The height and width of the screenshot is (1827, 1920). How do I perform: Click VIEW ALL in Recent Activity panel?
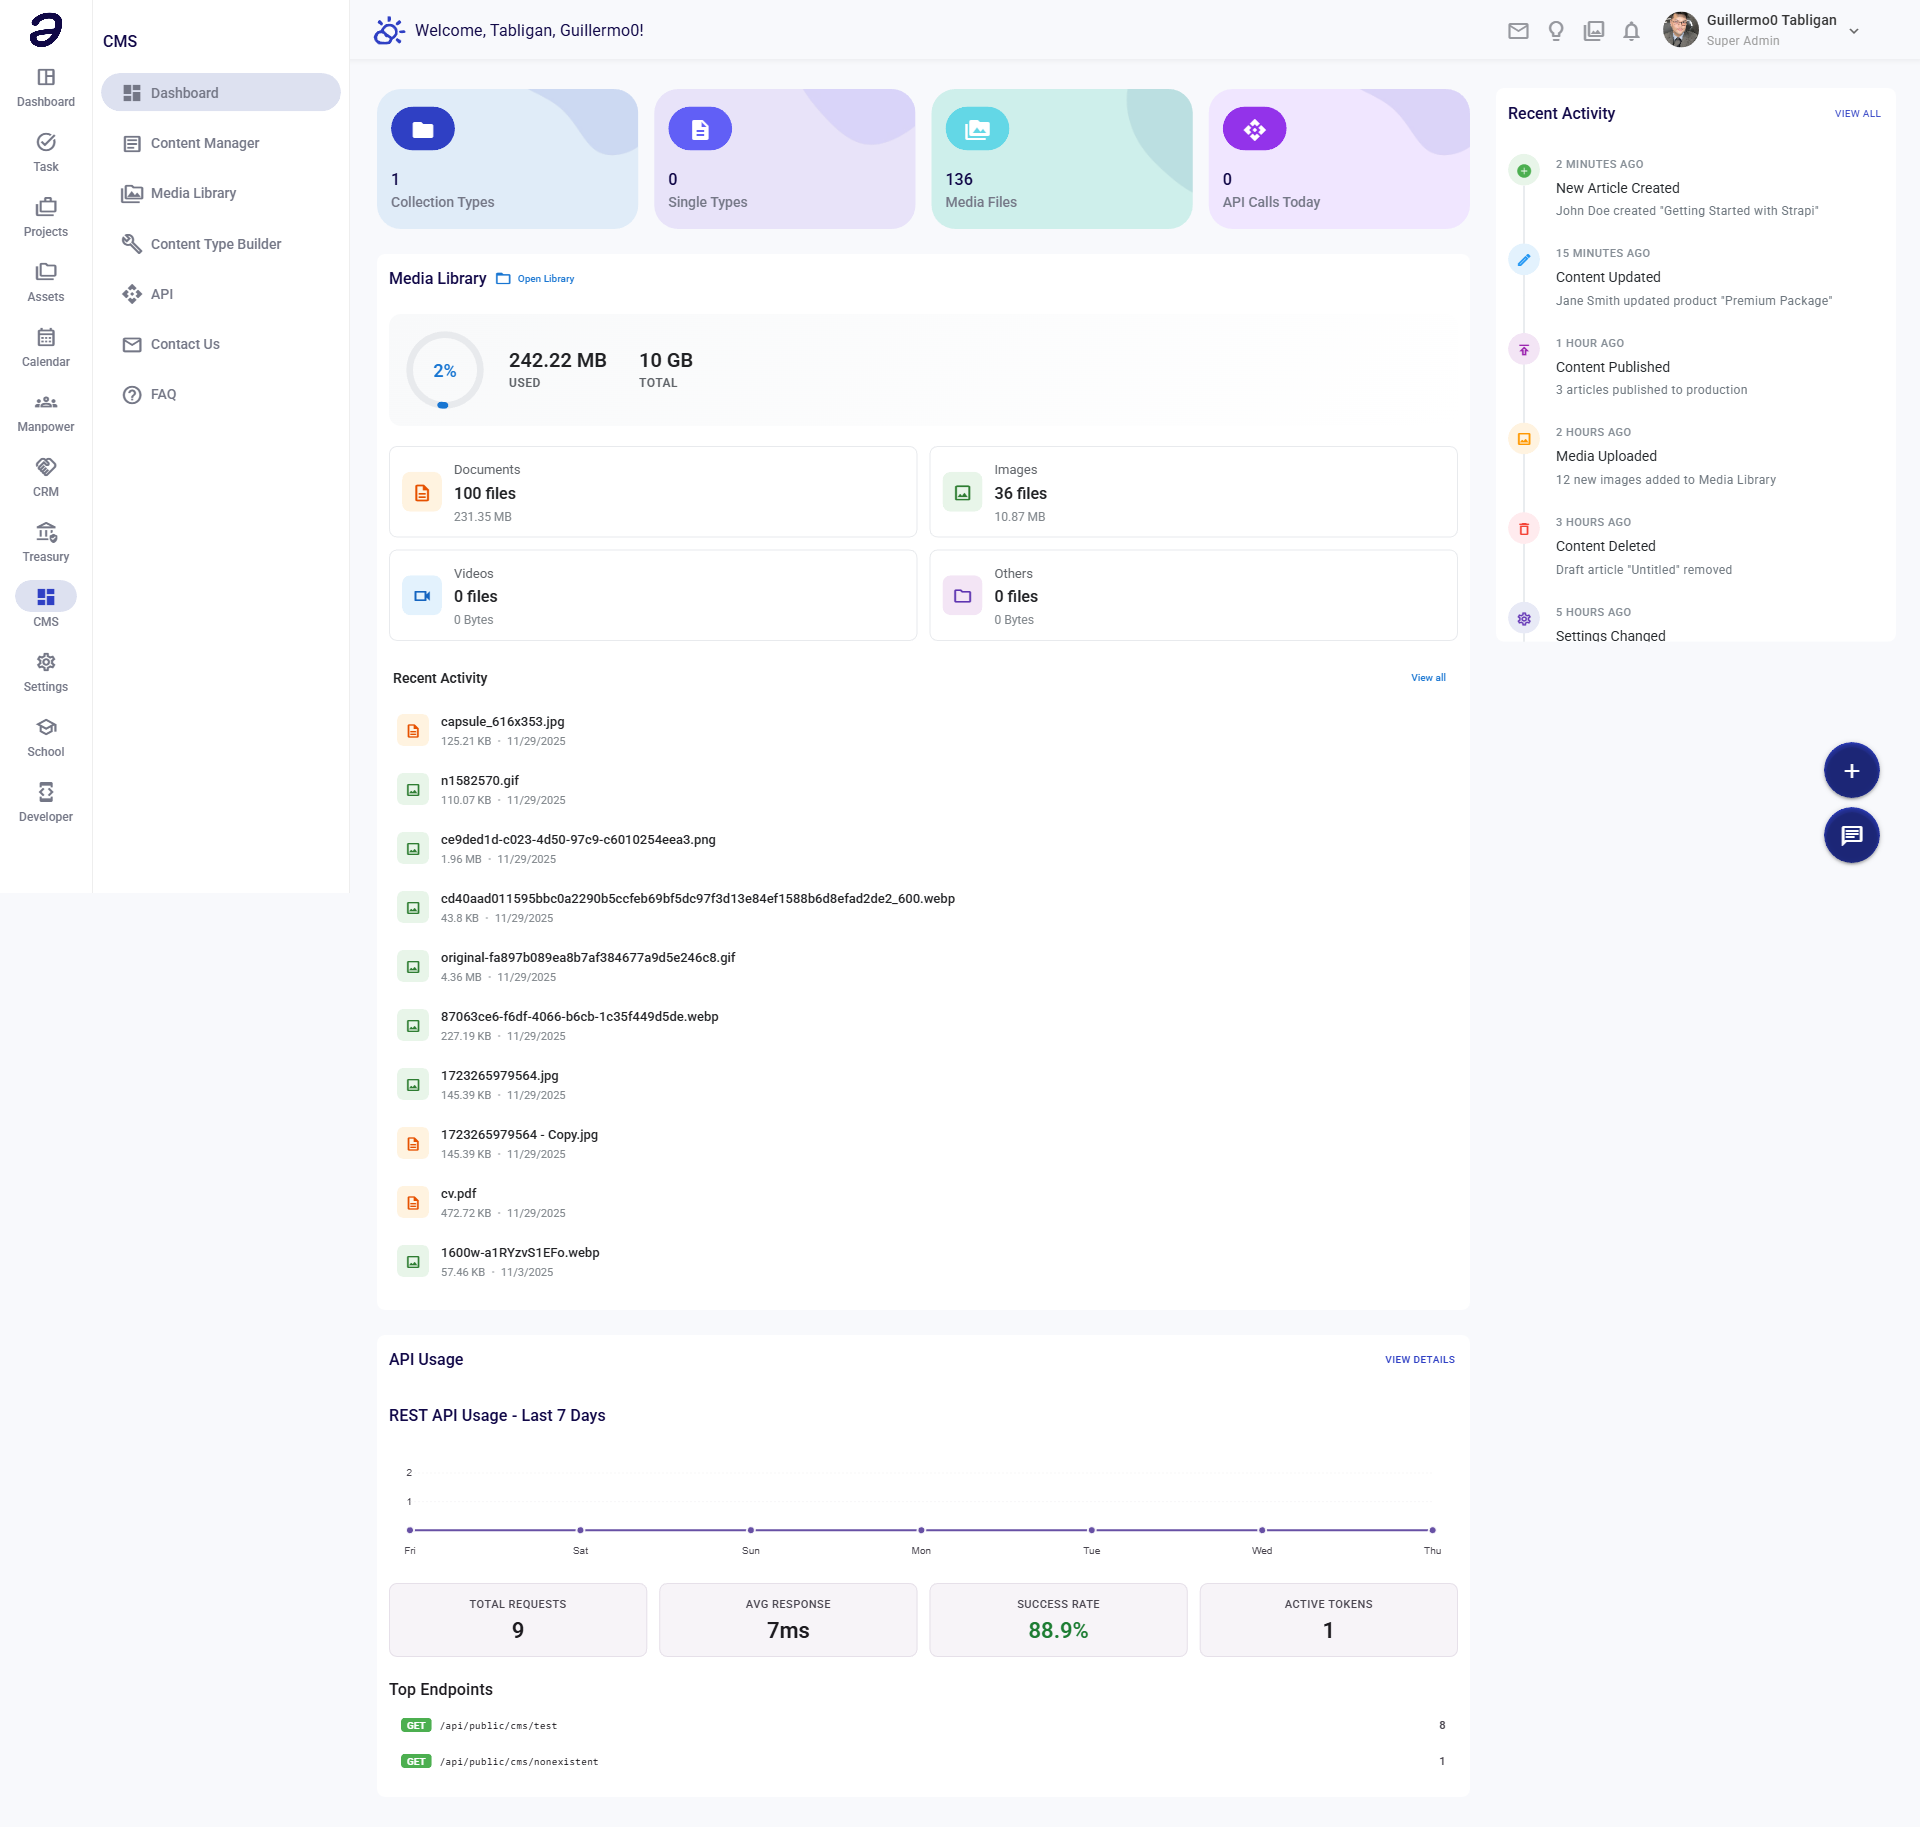click(x=1857, y=113)
